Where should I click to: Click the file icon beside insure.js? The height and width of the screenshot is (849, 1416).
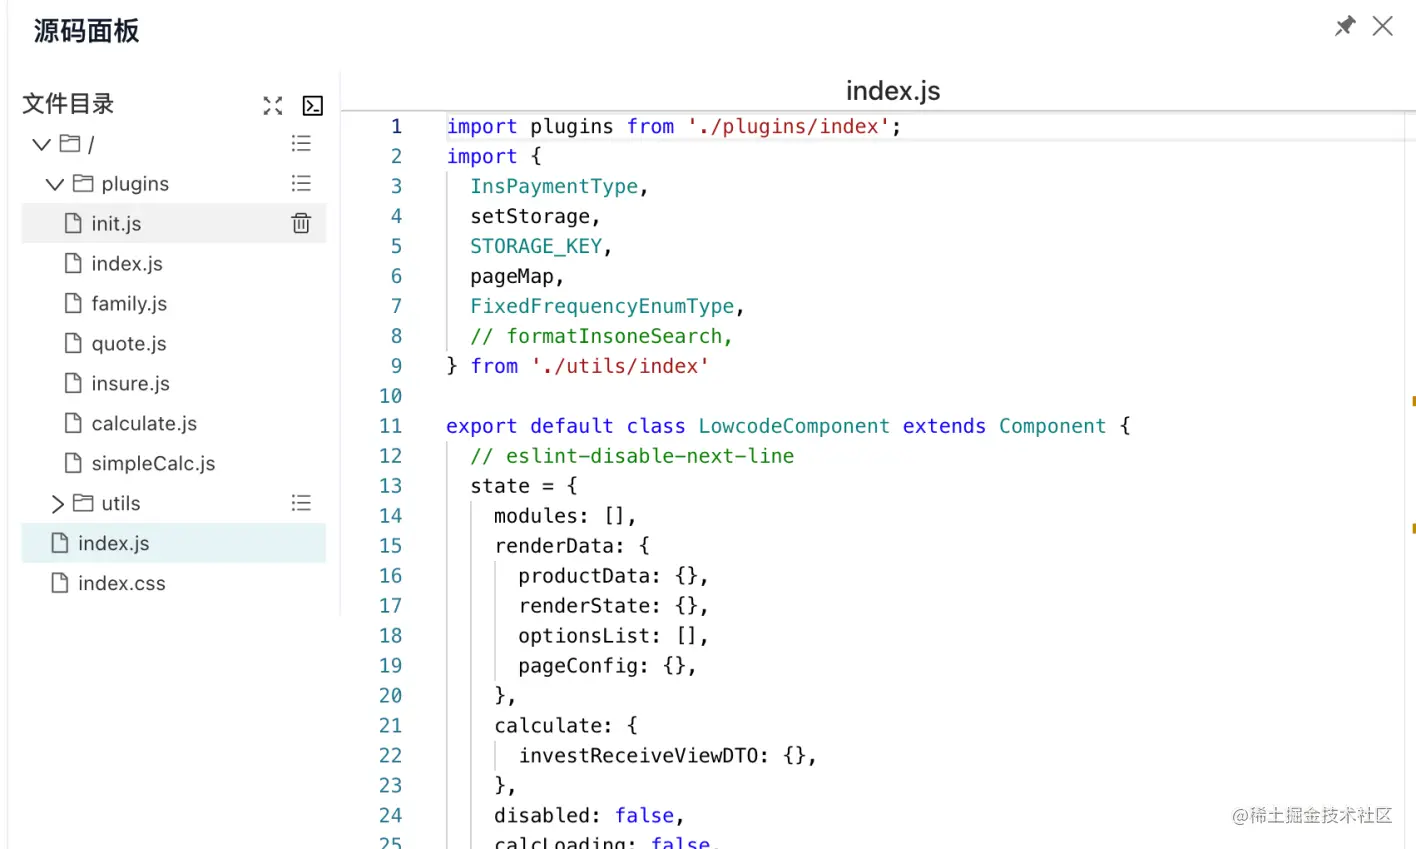(x=73, y=383)
